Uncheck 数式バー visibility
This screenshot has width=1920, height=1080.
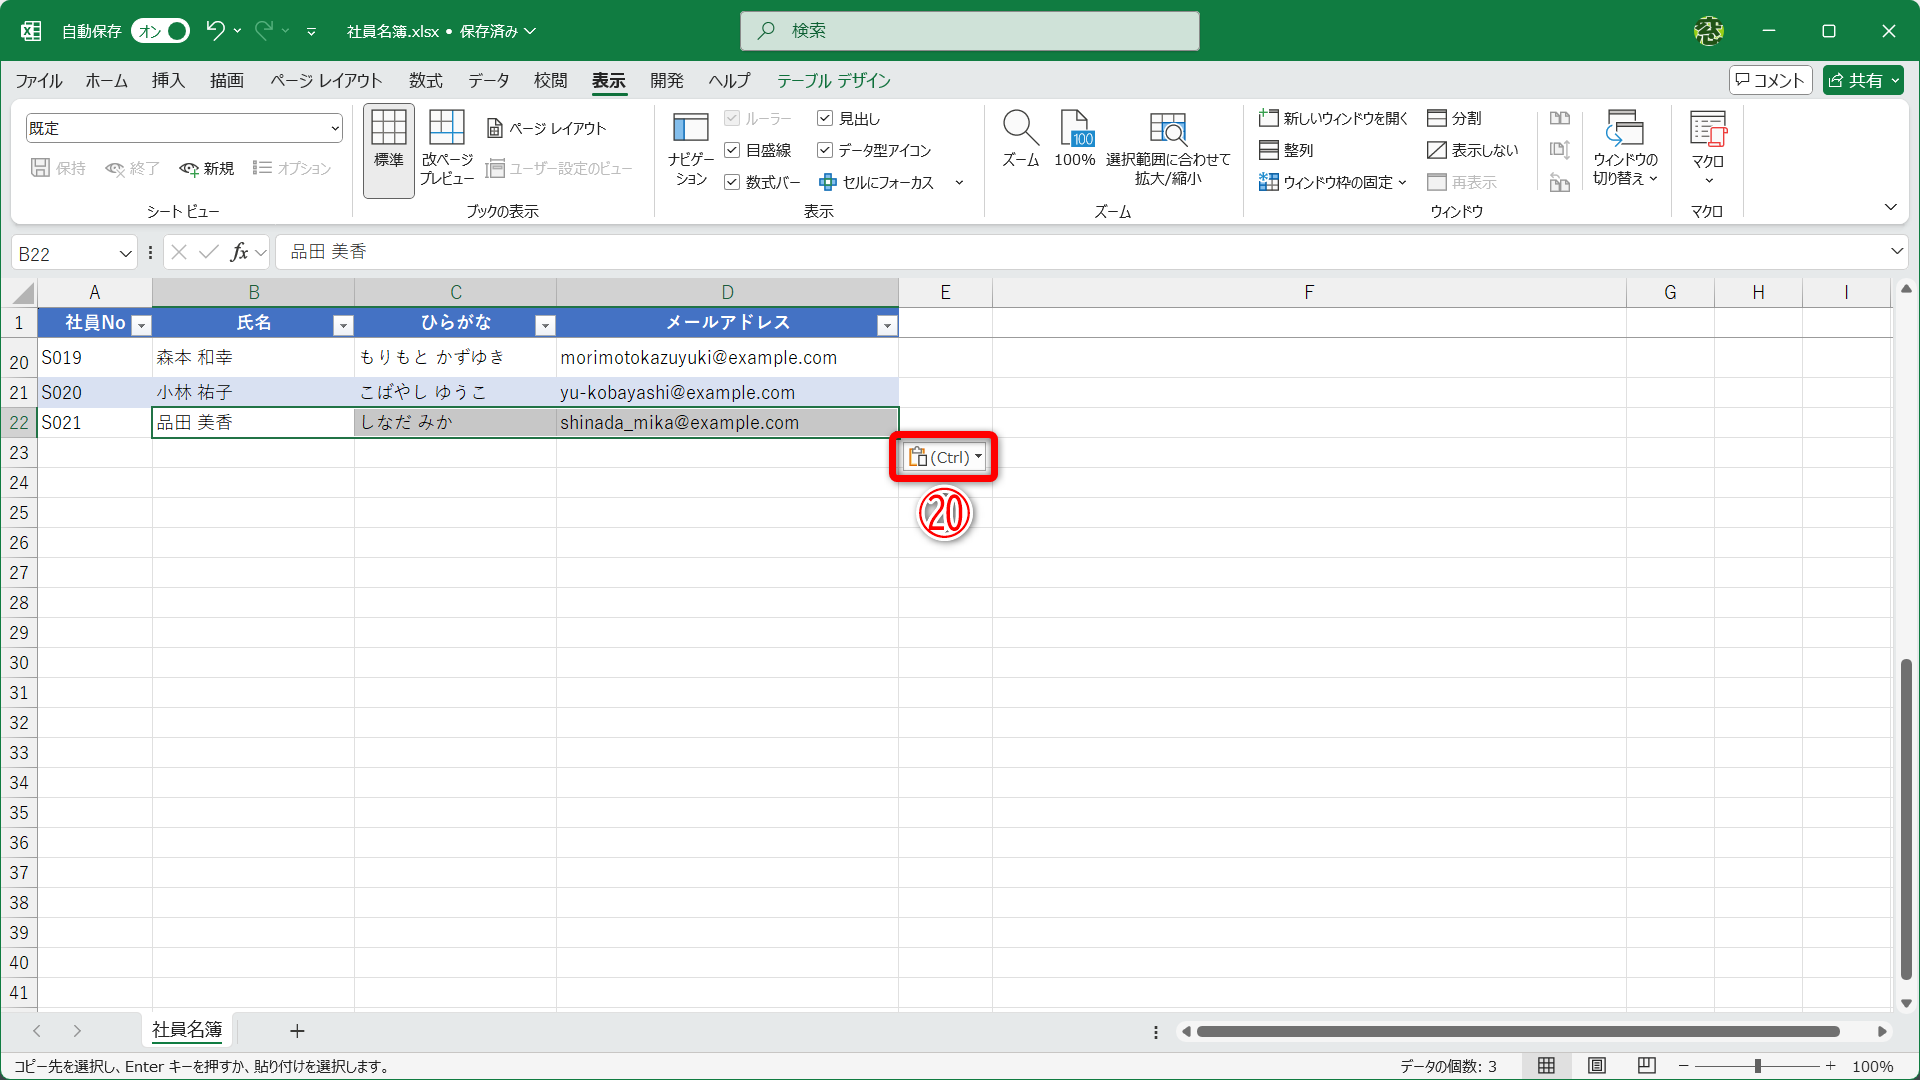[x=732, y=182]
